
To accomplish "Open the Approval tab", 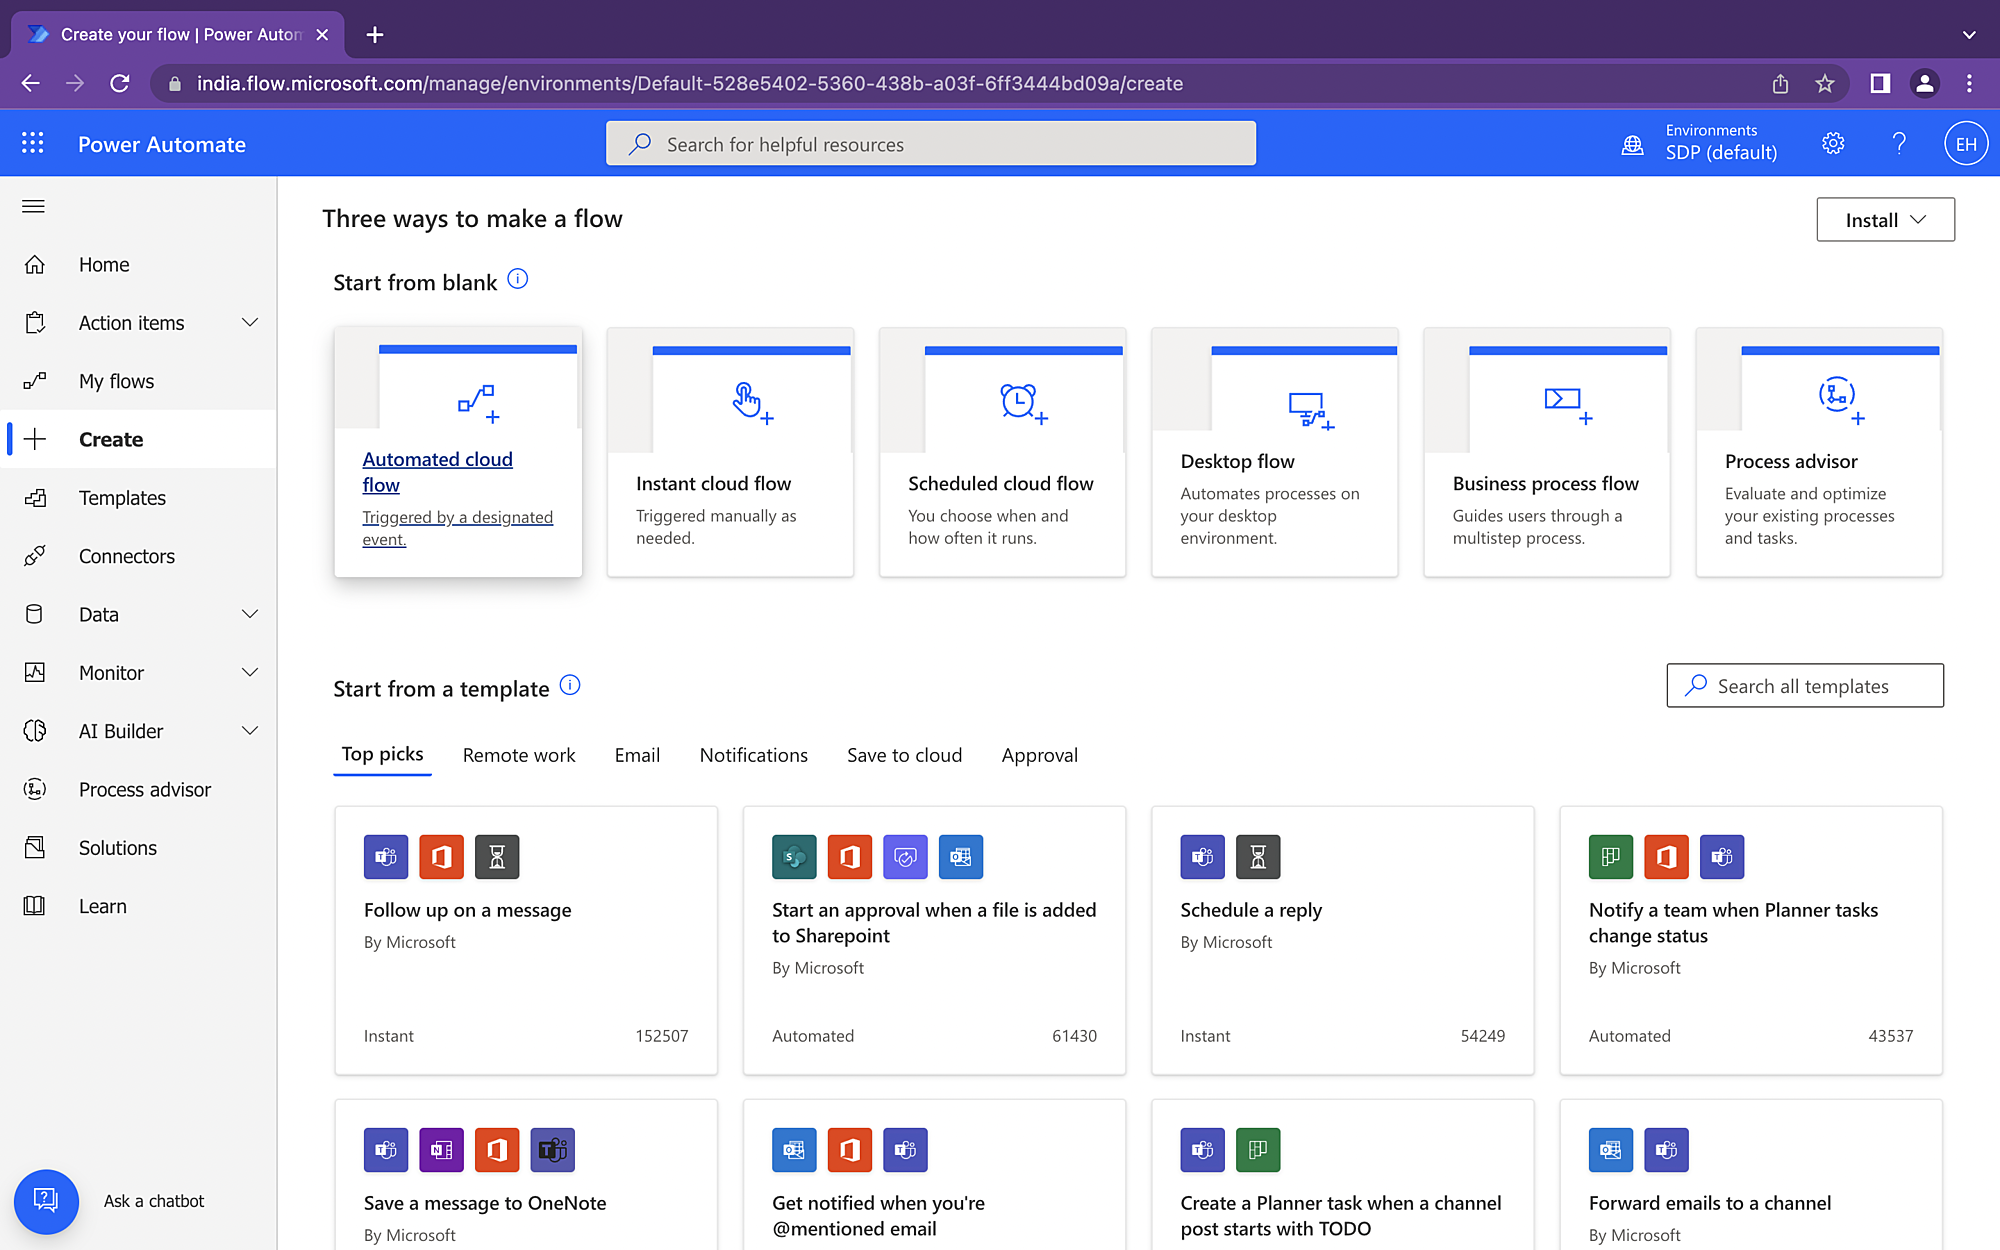I will click(1039, 755).
